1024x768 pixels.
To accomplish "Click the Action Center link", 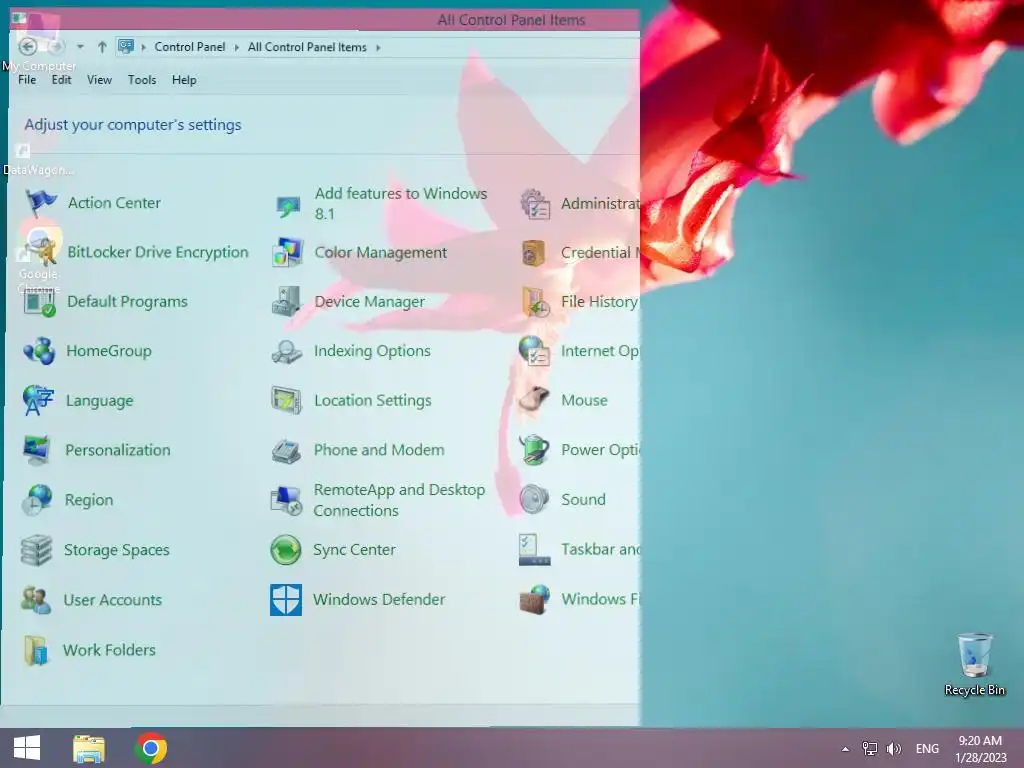I will [x=114, y=203].
